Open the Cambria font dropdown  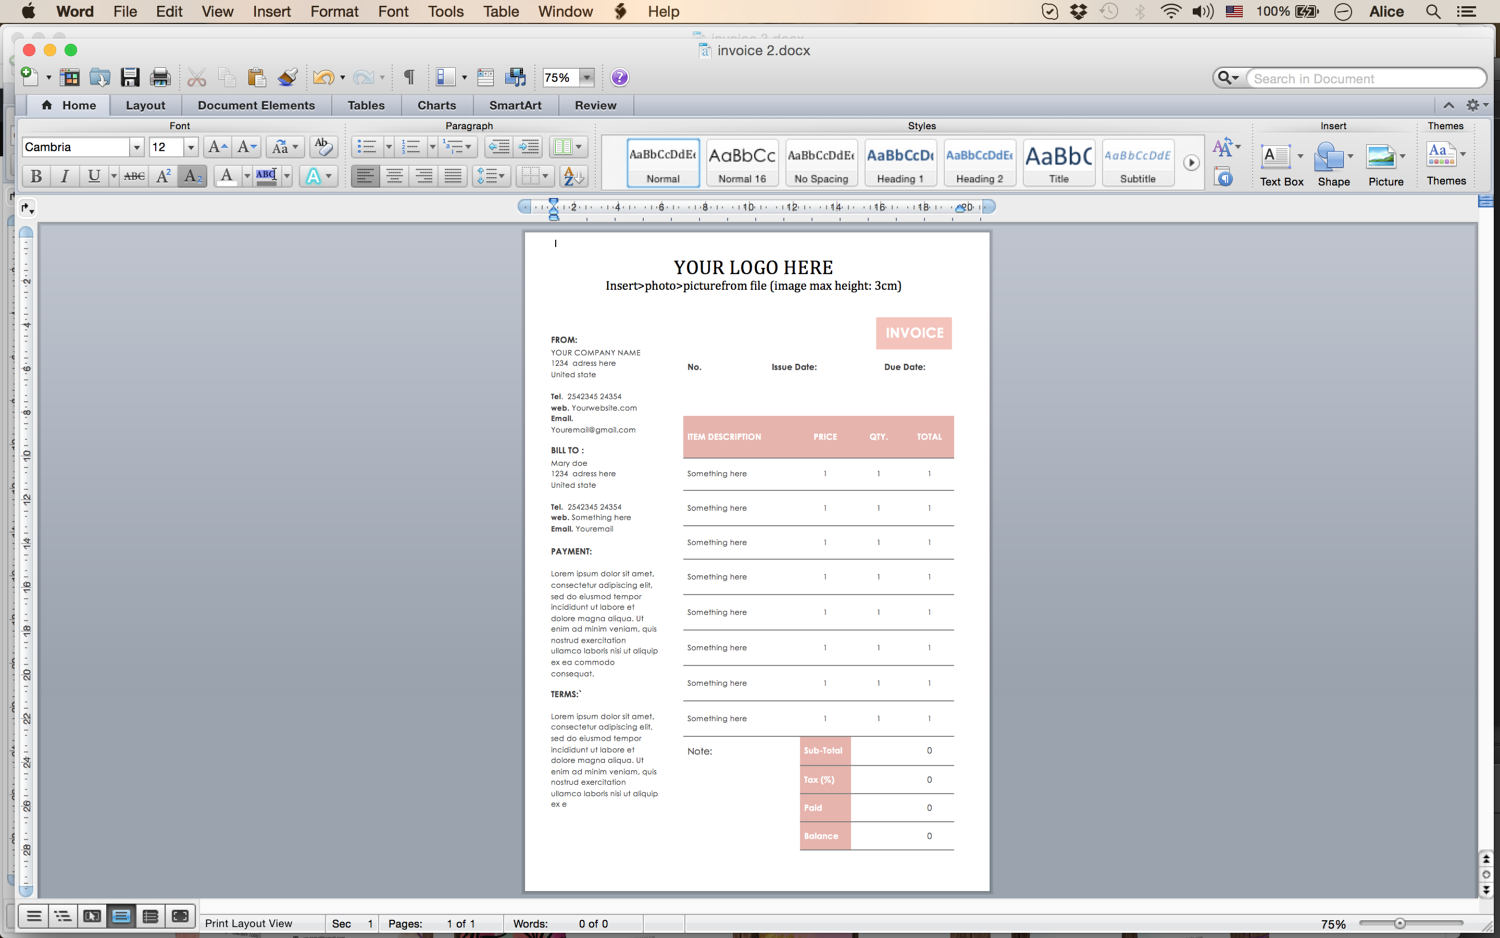(137, 146)
